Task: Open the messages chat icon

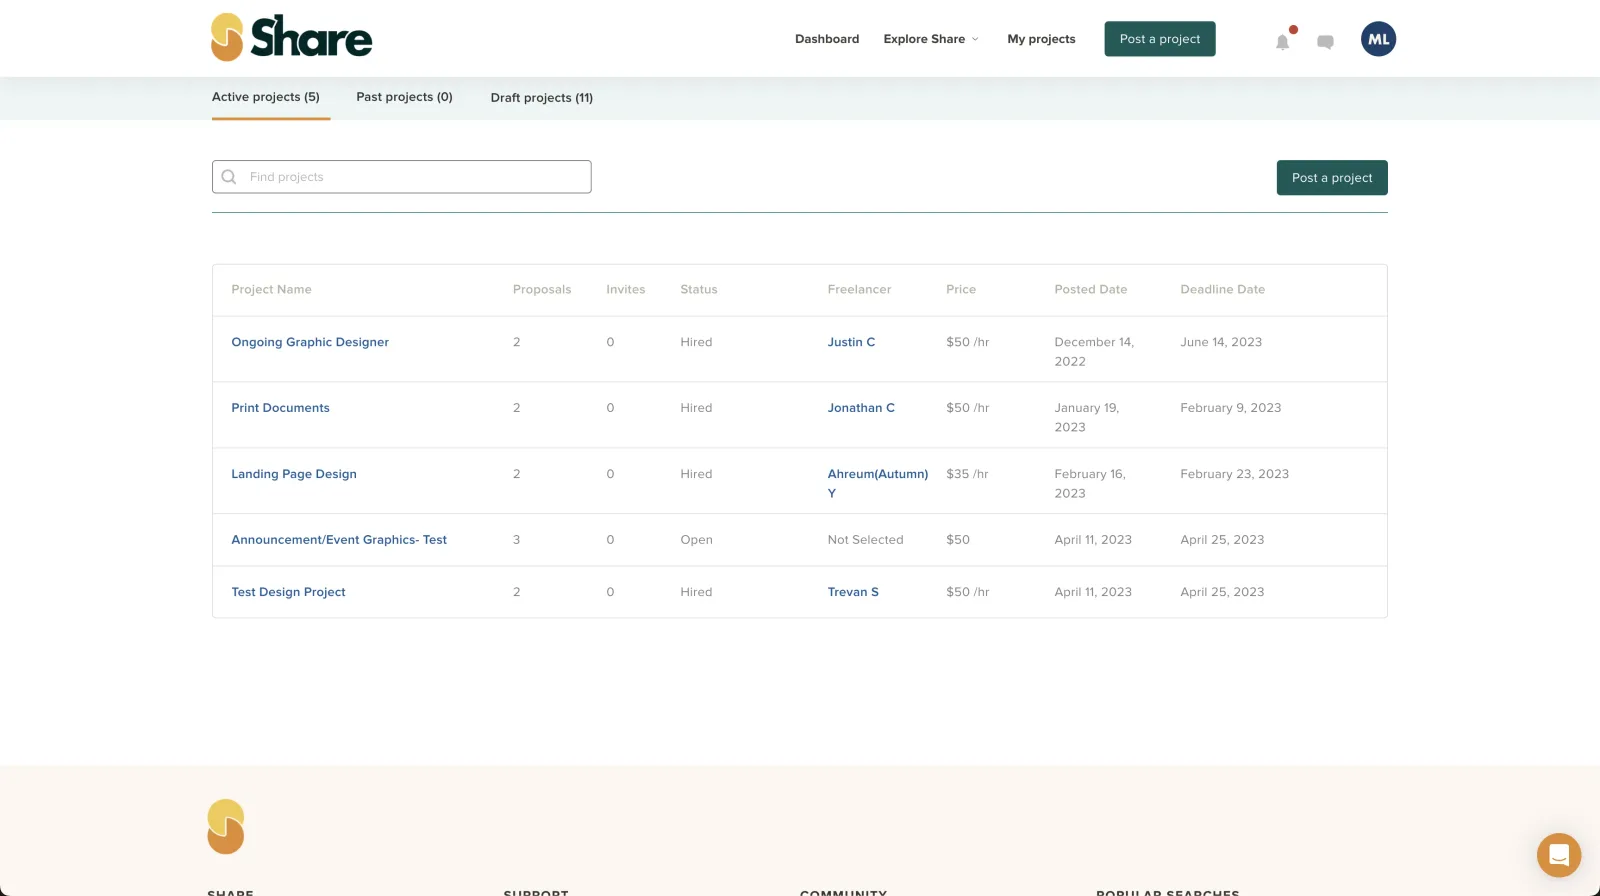Action: point(1325,42)
